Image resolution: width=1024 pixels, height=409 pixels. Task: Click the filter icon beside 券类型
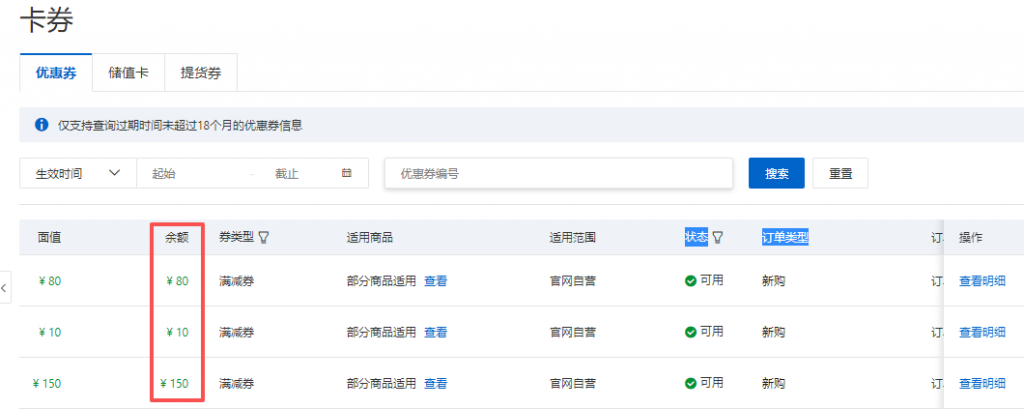coord(264,238)
